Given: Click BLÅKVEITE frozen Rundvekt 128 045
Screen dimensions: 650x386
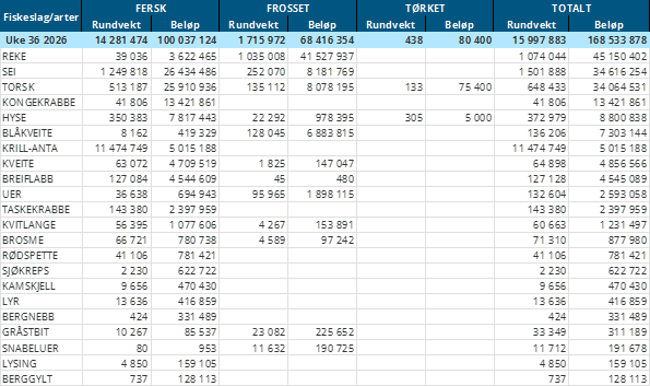Looking at the screenshot, I should pyautogui.click(x=266, y=133).
